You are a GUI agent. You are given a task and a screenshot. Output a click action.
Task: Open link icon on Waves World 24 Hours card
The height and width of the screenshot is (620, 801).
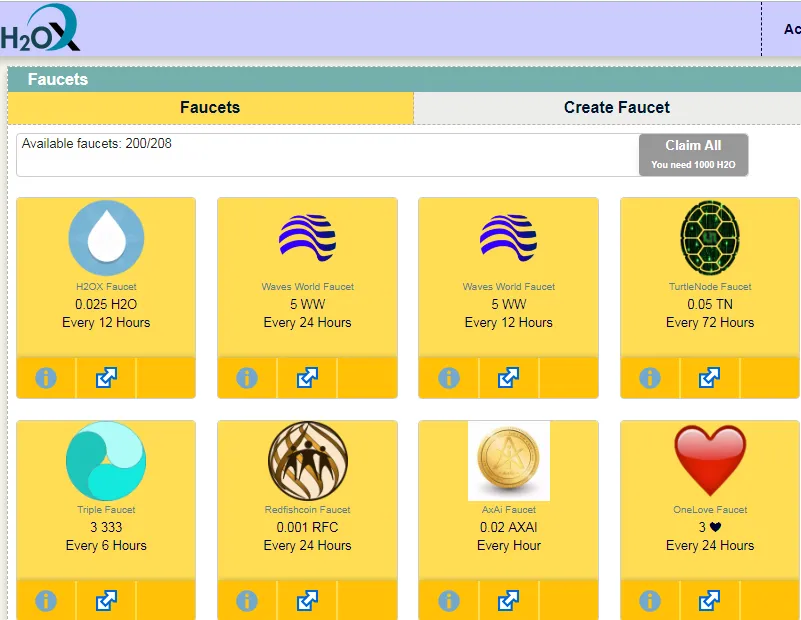(308, 378)
